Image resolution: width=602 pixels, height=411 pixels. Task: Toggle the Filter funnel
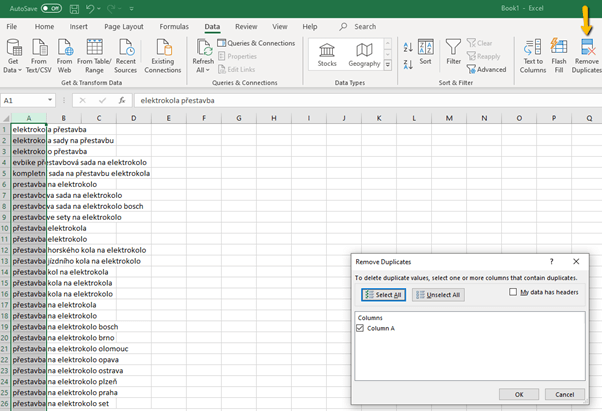[453, 52]
